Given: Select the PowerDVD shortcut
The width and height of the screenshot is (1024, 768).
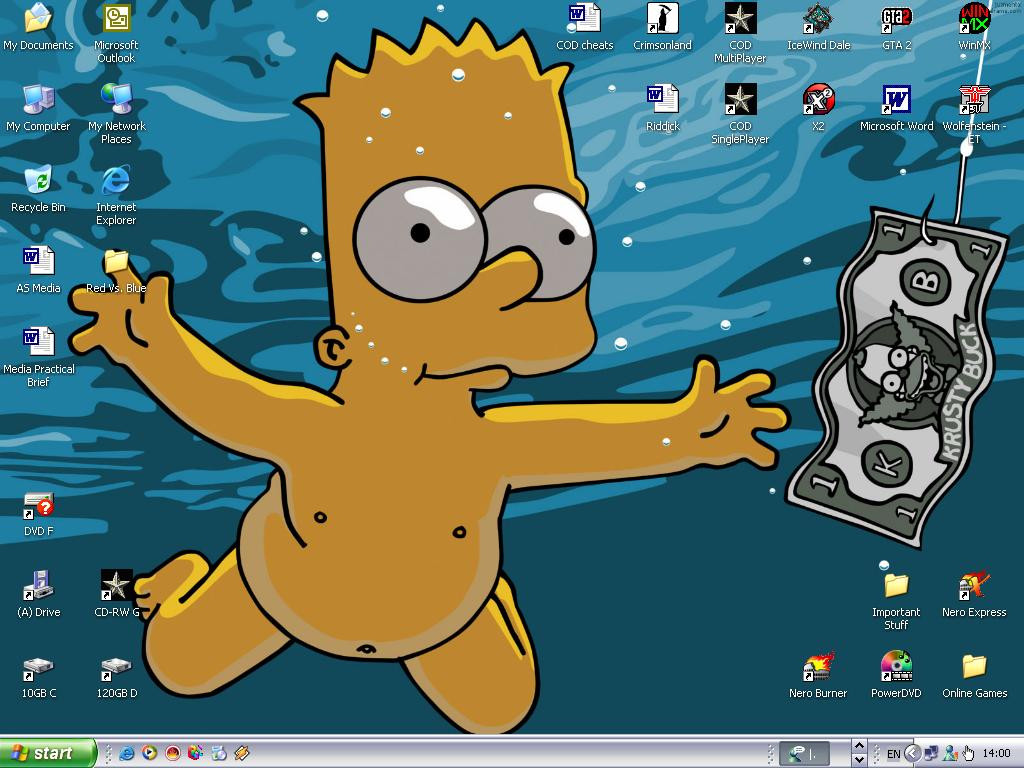Looking at the screenshot, I should [x=896, y=675].
